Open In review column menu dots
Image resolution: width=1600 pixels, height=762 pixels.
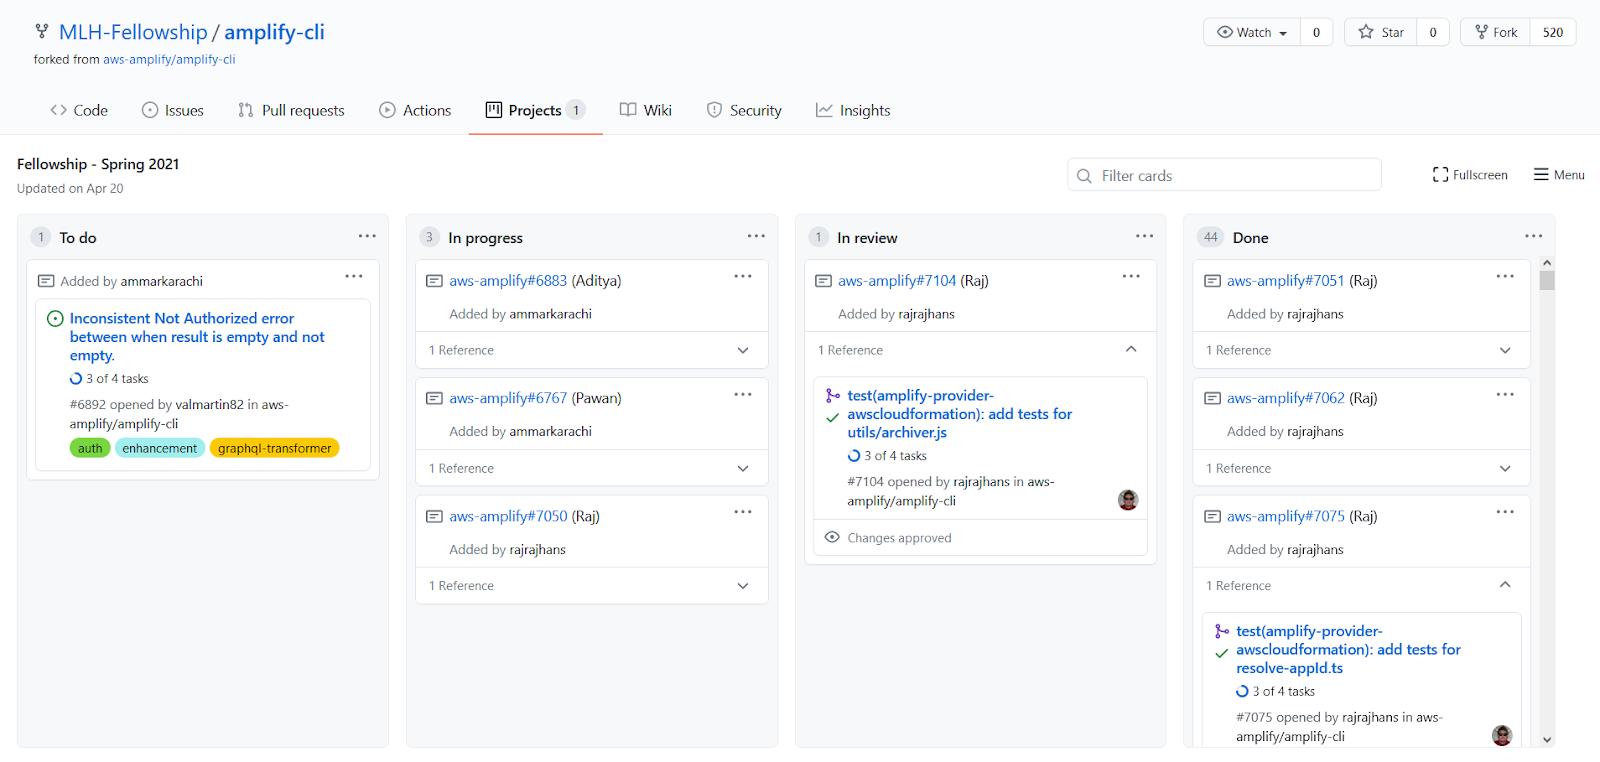coord(1145,236)
